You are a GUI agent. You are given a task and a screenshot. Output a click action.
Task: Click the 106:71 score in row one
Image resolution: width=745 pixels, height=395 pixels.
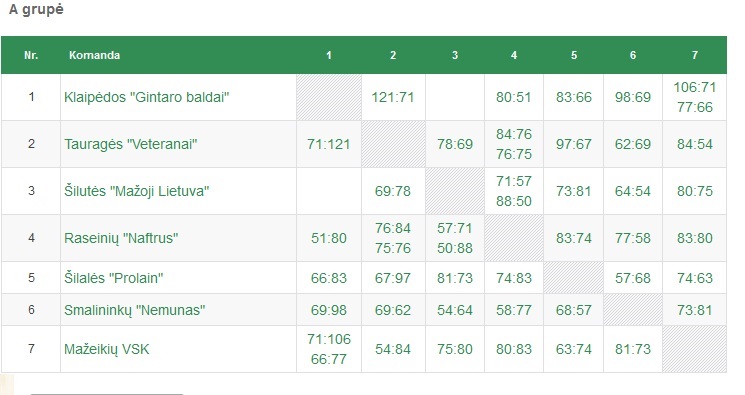click(694, 87)
